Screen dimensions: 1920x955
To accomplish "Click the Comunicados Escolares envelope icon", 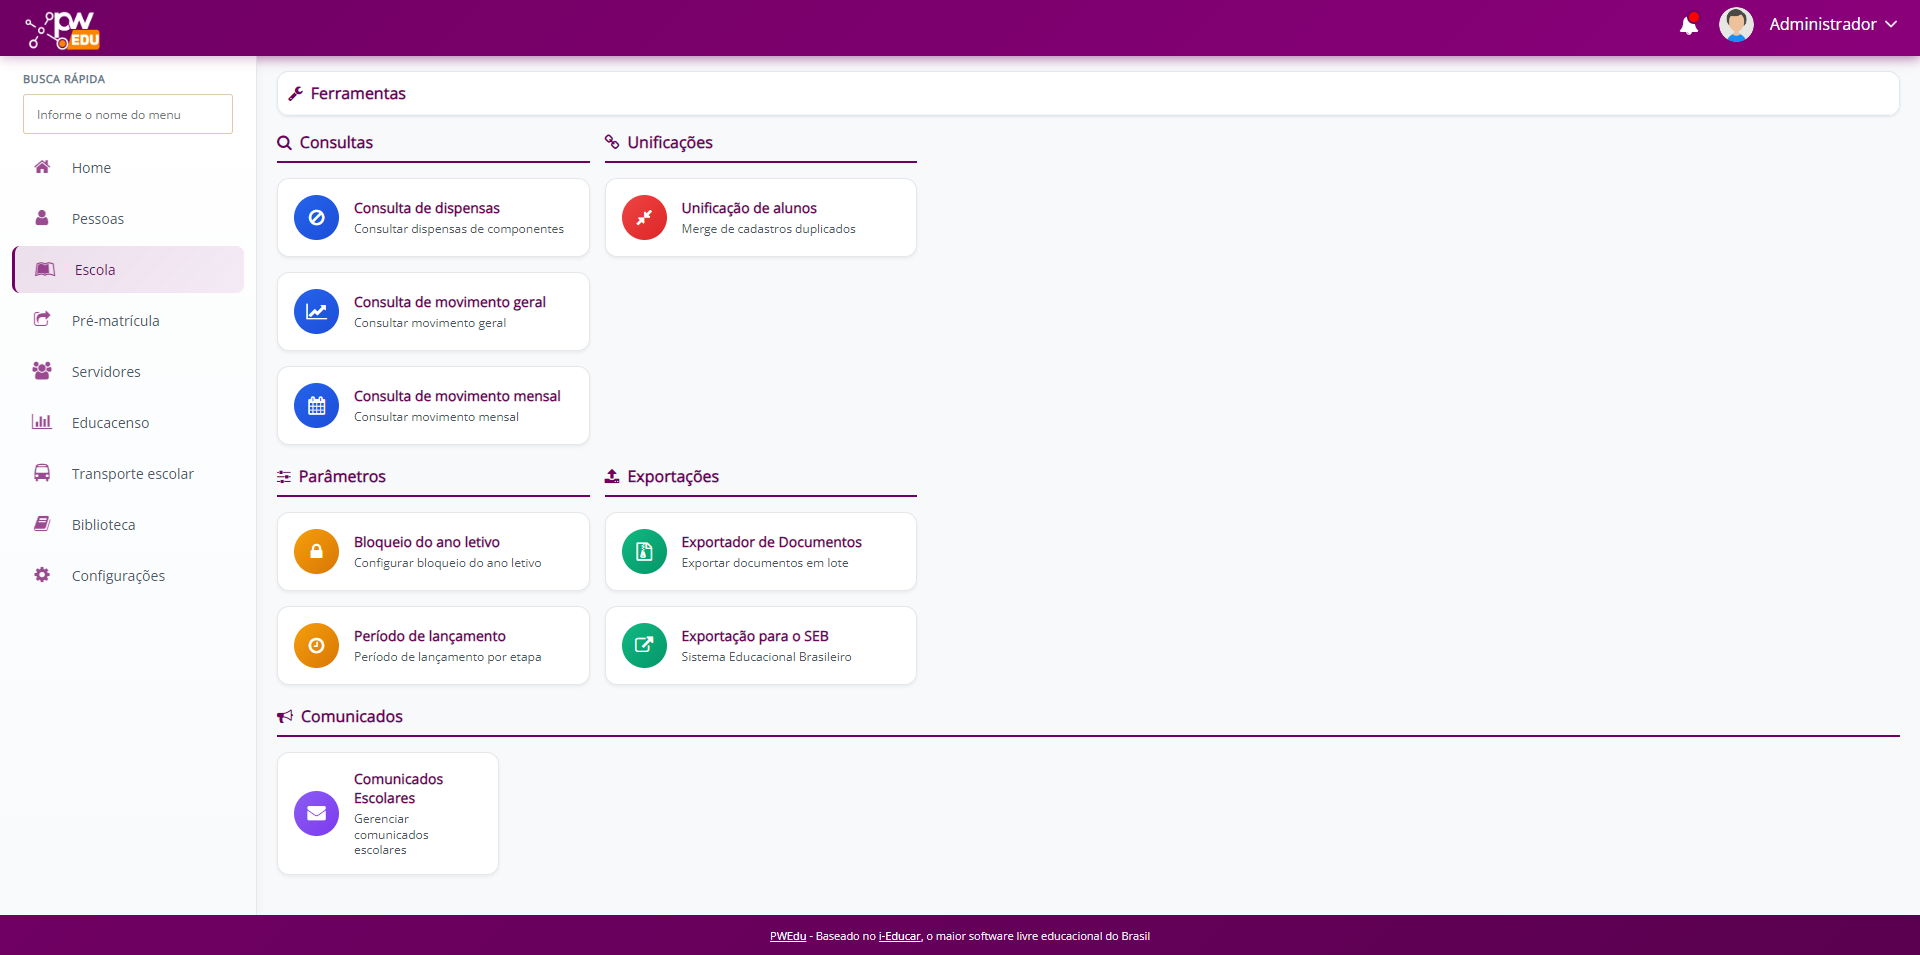I will point(316,813).
